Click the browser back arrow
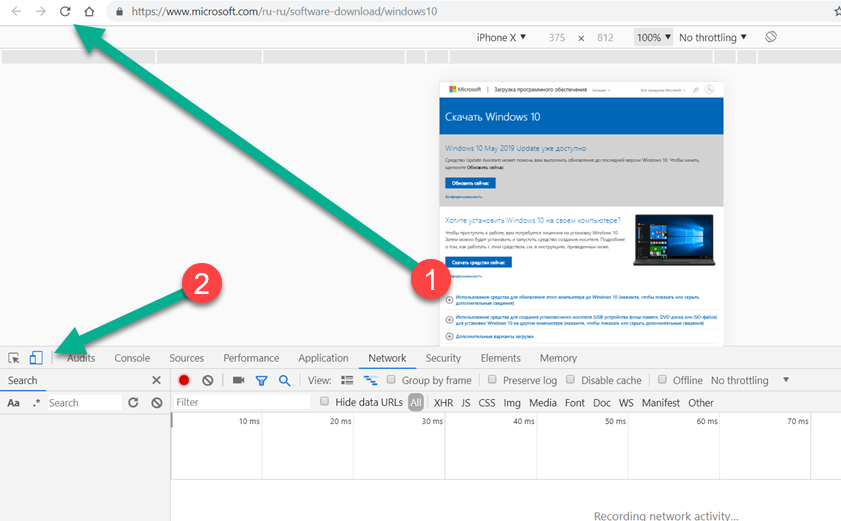Viewport: 841px width, 521px height. pos(16,11)
